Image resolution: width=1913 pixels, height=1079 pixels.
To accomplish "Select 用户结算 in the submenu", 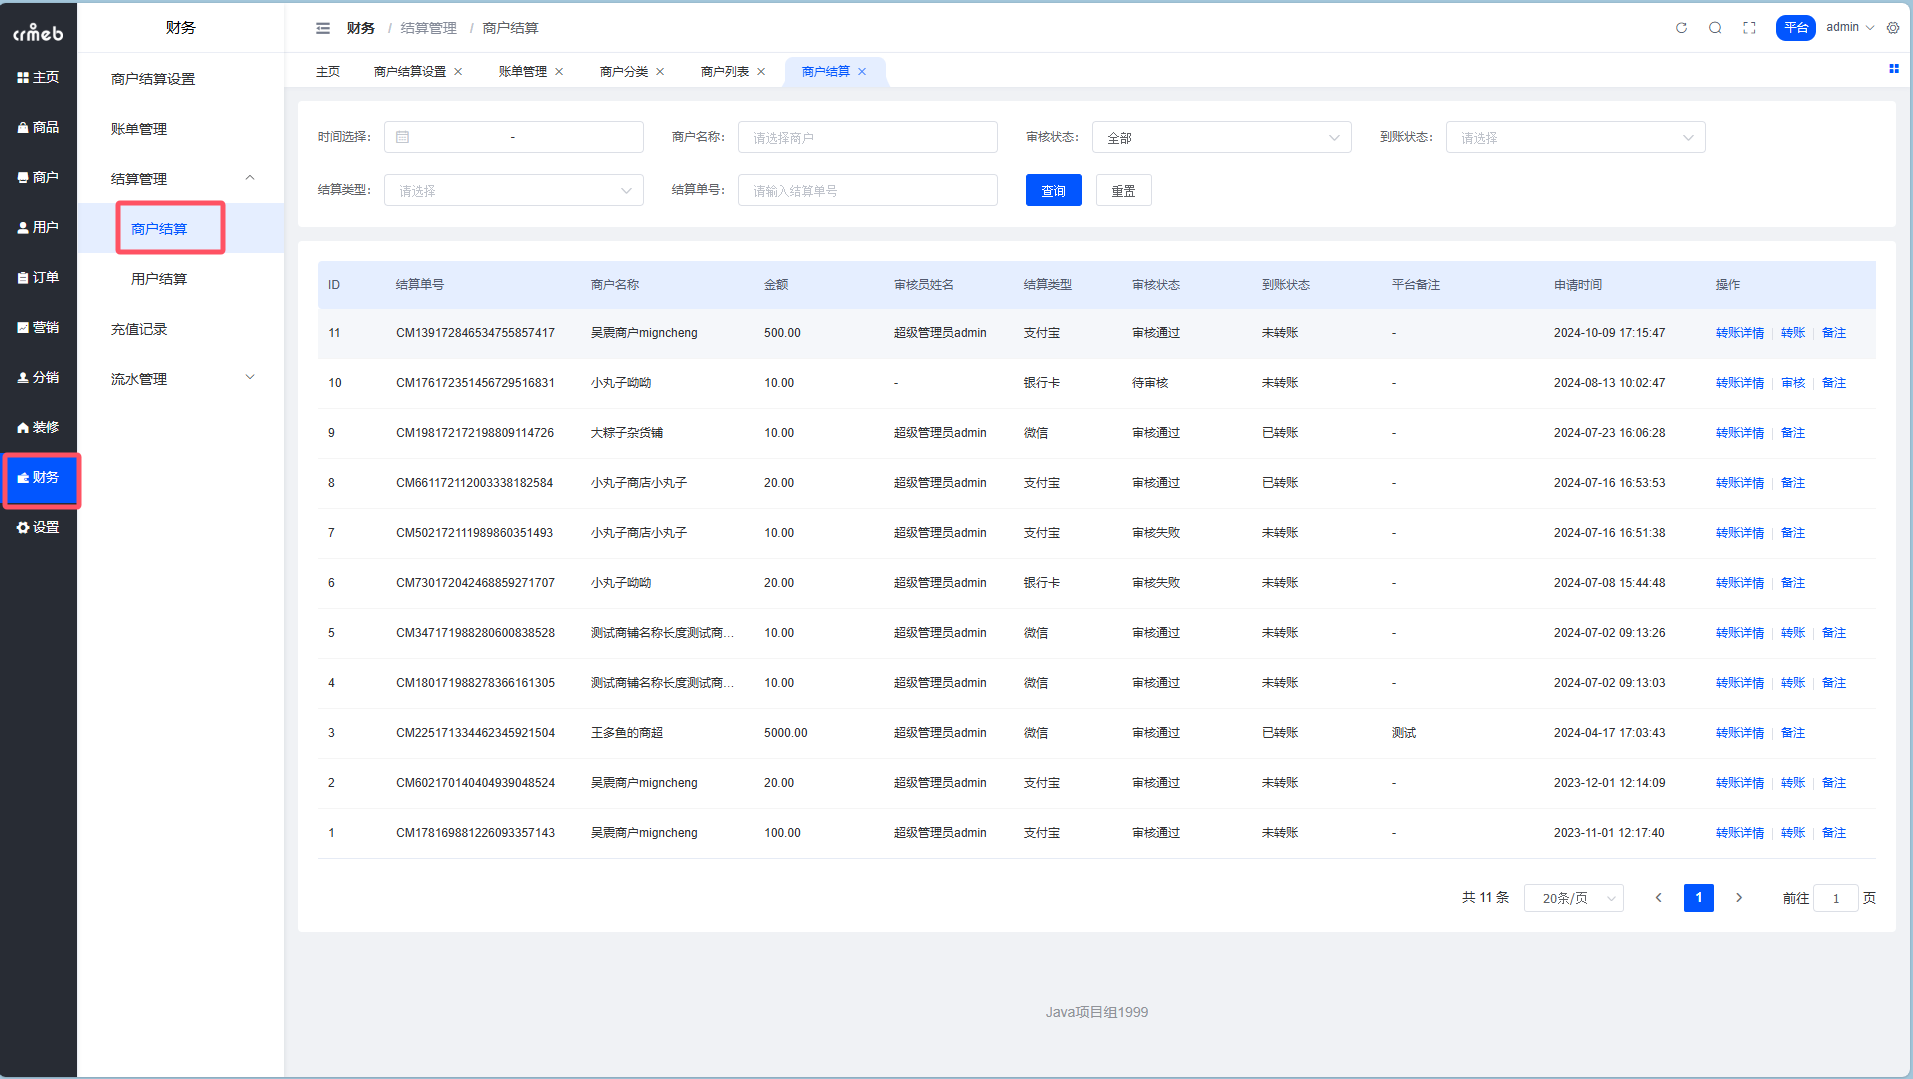I will point(159,278).
